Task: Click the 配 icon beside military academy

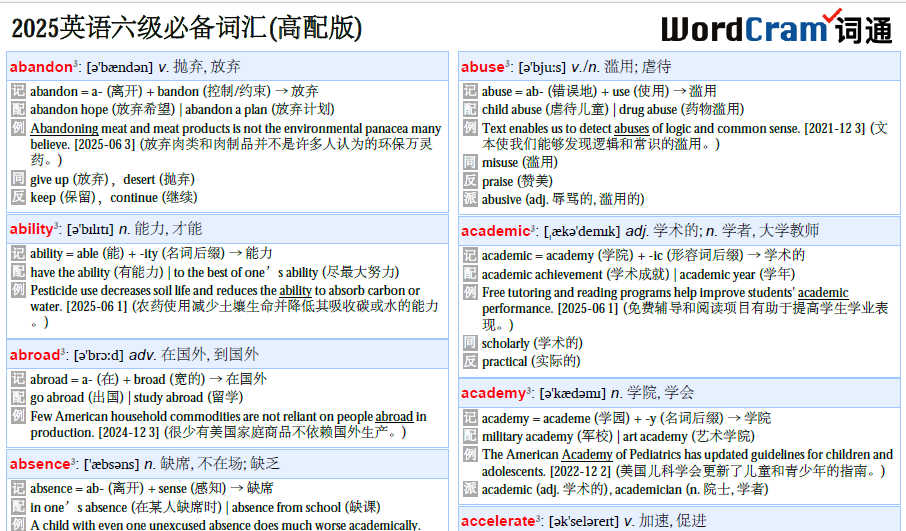Action: [x=470, y=436]
